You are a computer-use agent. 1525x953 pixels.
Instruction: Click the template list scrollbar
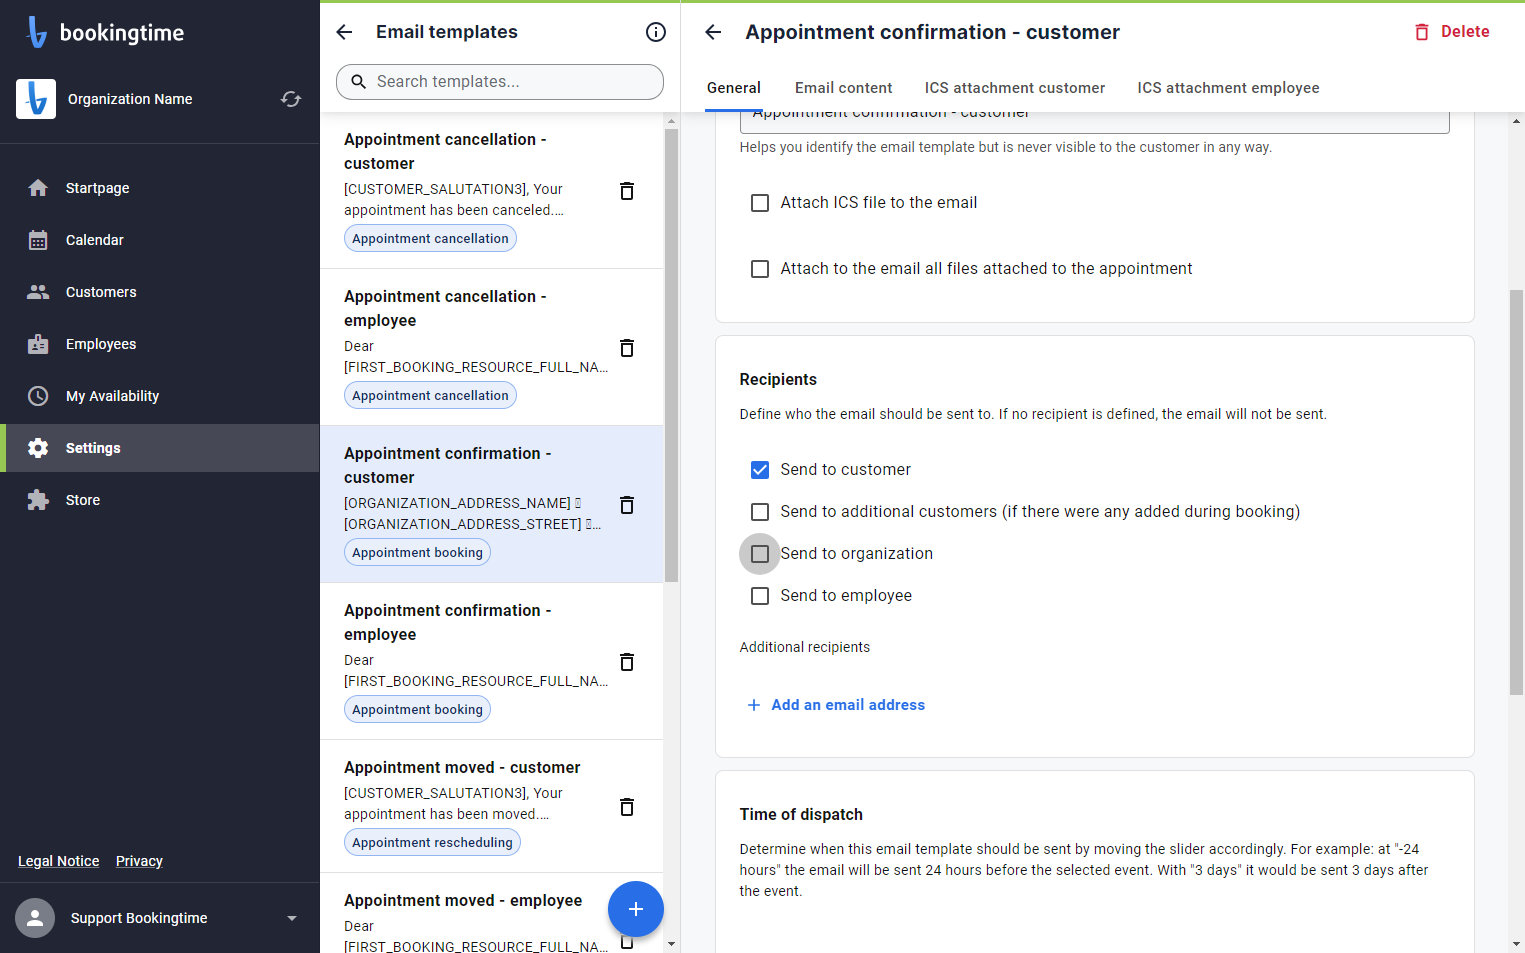671,355
